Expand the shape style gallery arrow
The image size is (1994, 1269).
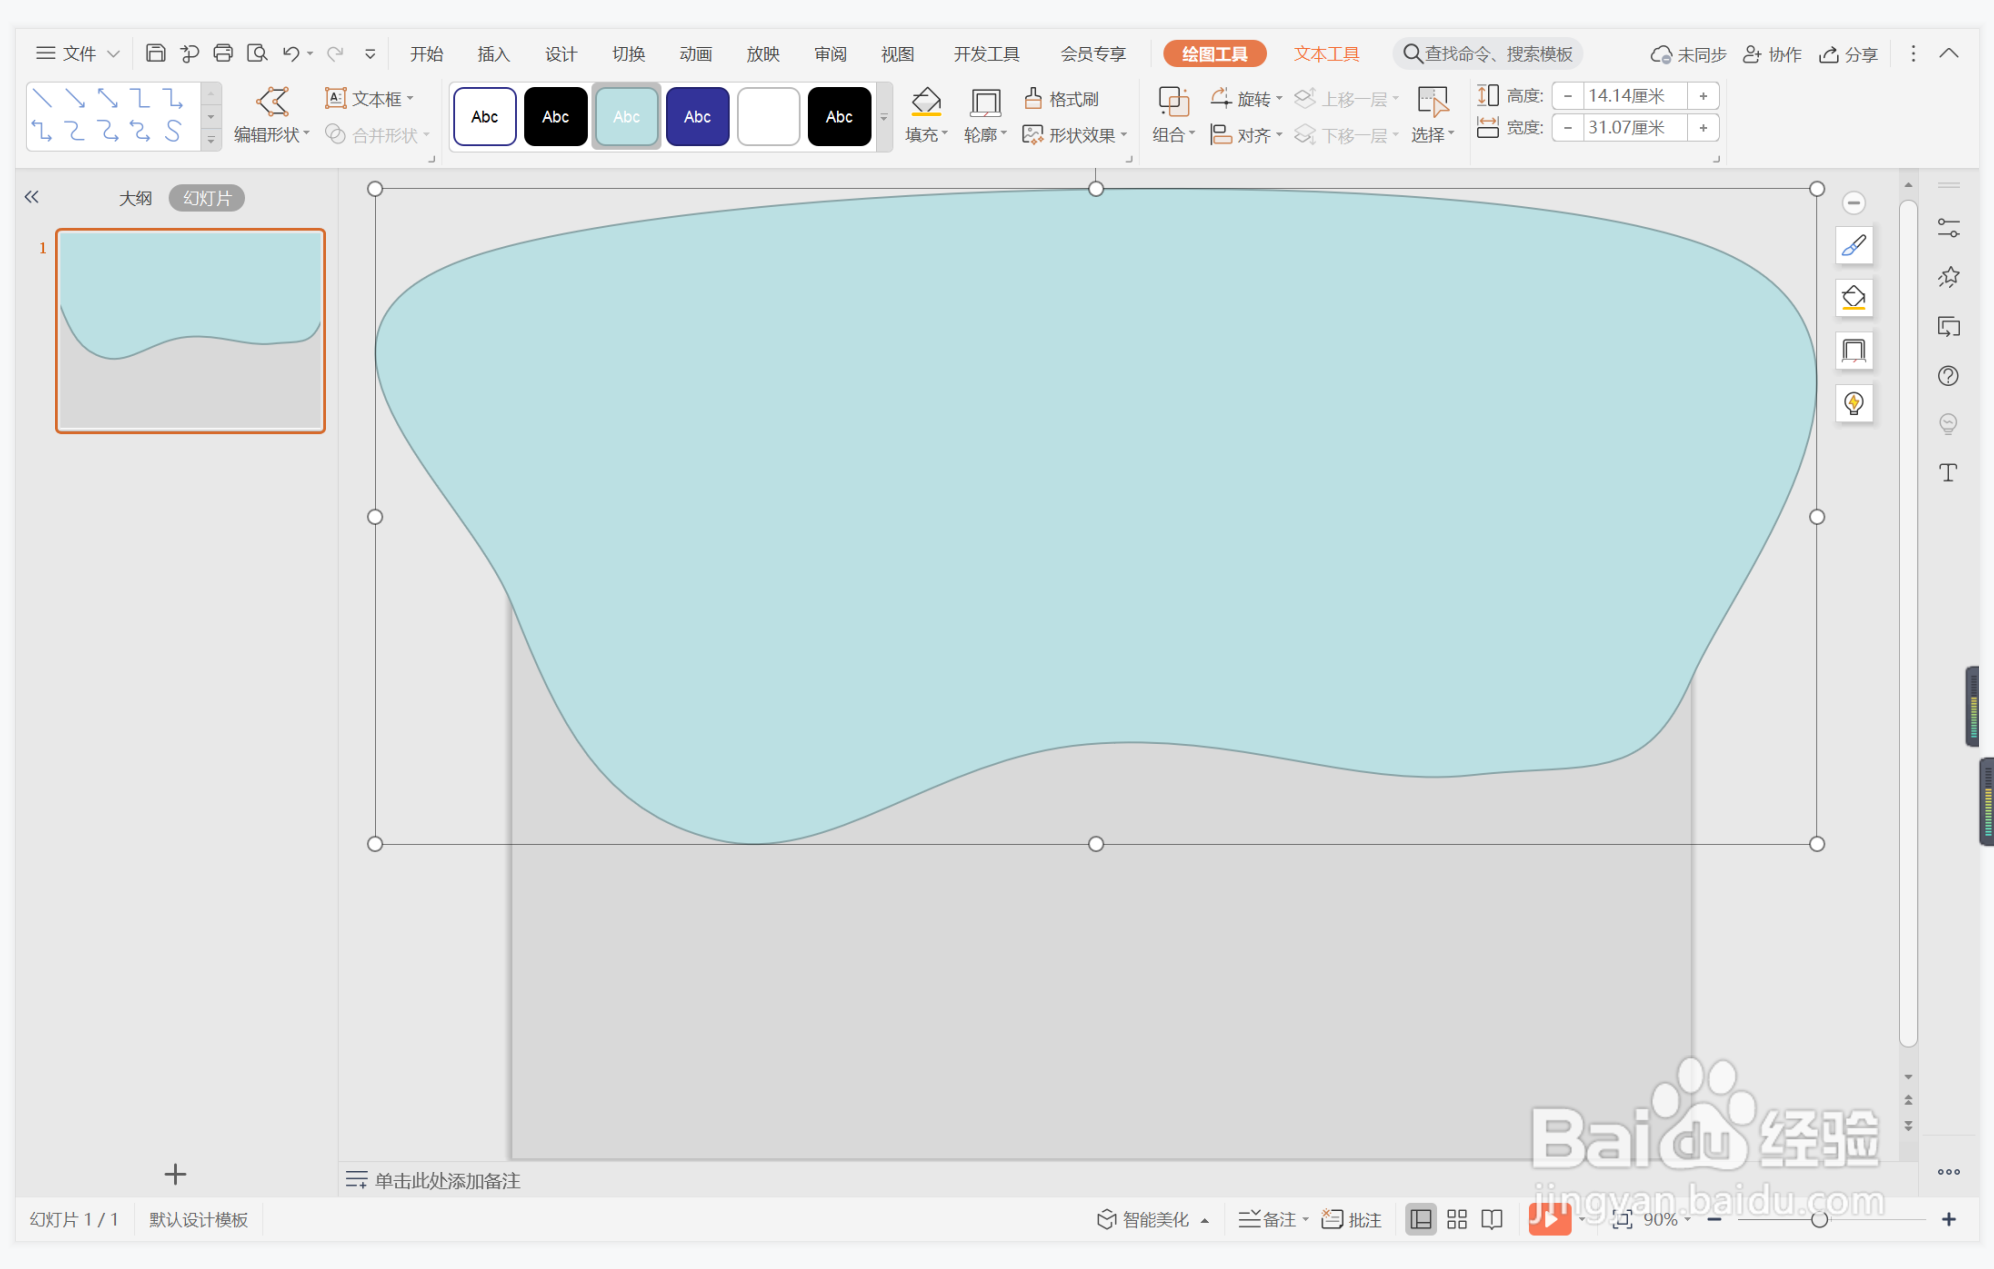click(884, 117)
